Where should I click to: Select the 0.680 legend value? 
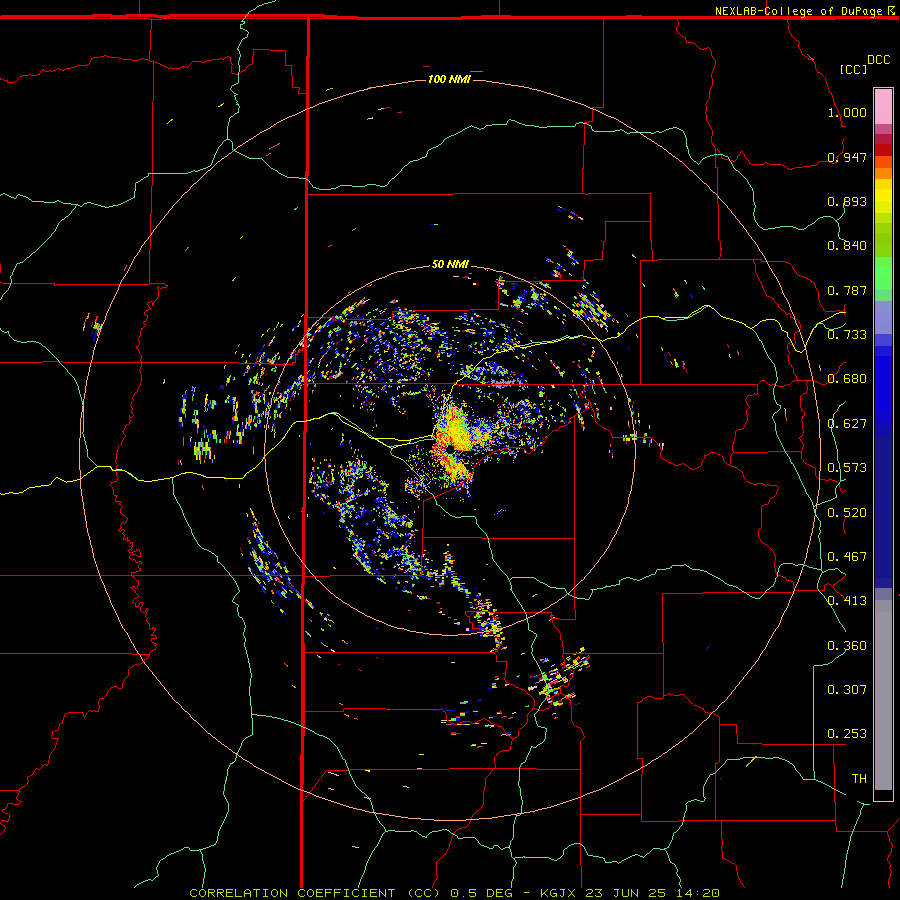point(847,379)
